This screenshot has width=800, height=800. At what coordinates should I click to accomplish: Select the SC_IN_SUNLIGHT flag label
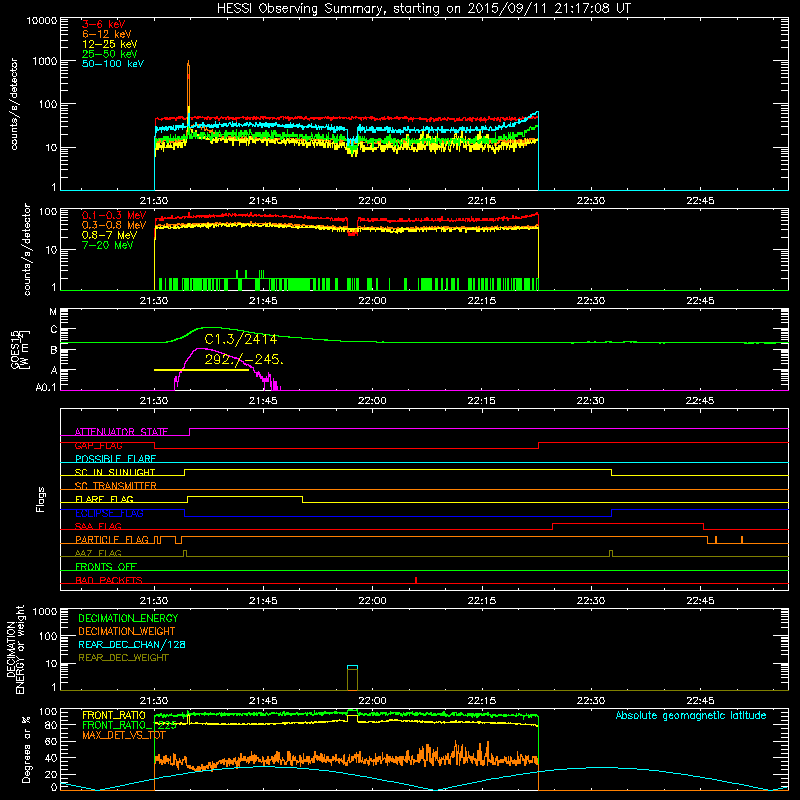click(x=115, y=472)
